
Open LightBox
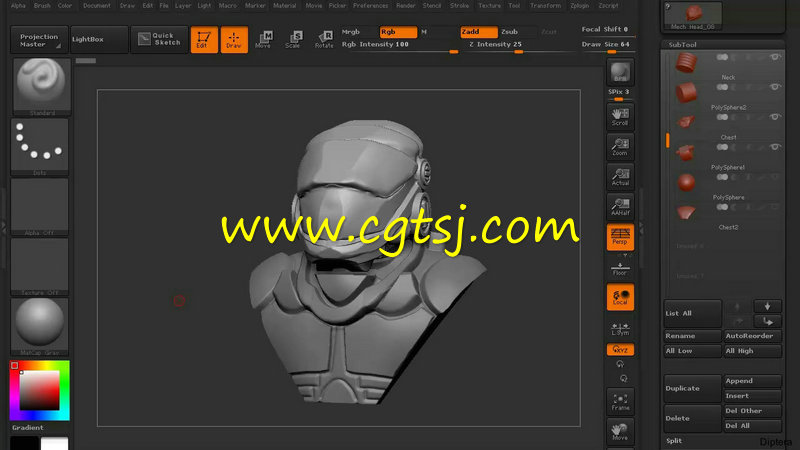(99, 40)
